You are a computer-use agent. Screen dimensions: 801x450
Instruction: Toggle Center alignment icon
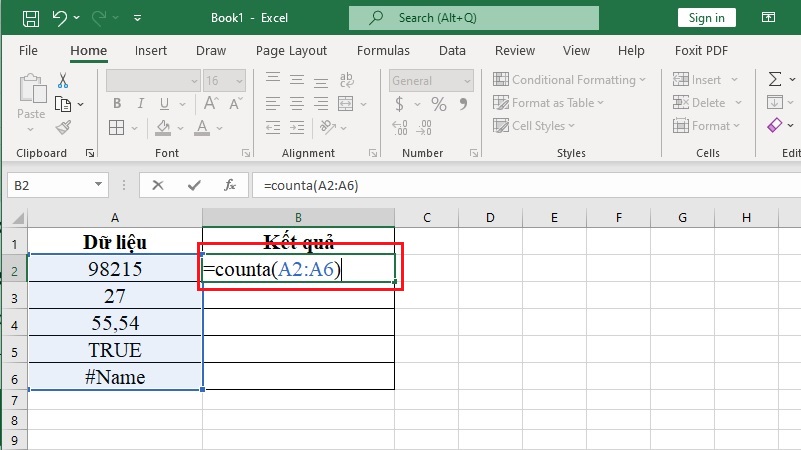(x=297, y=104)
